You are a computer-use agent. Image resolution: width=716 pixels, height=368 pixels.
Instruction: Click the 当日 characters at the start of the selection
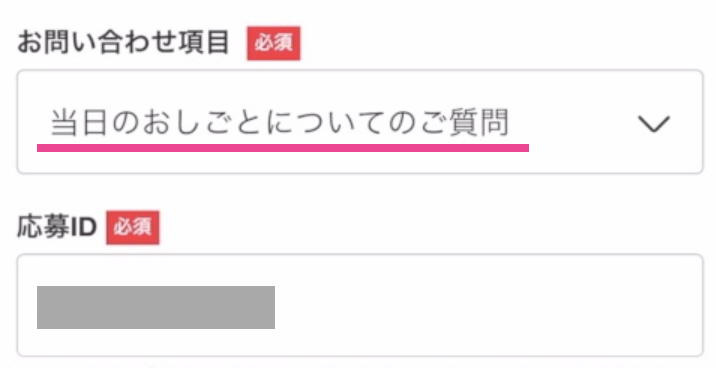(x=78, y=123)
